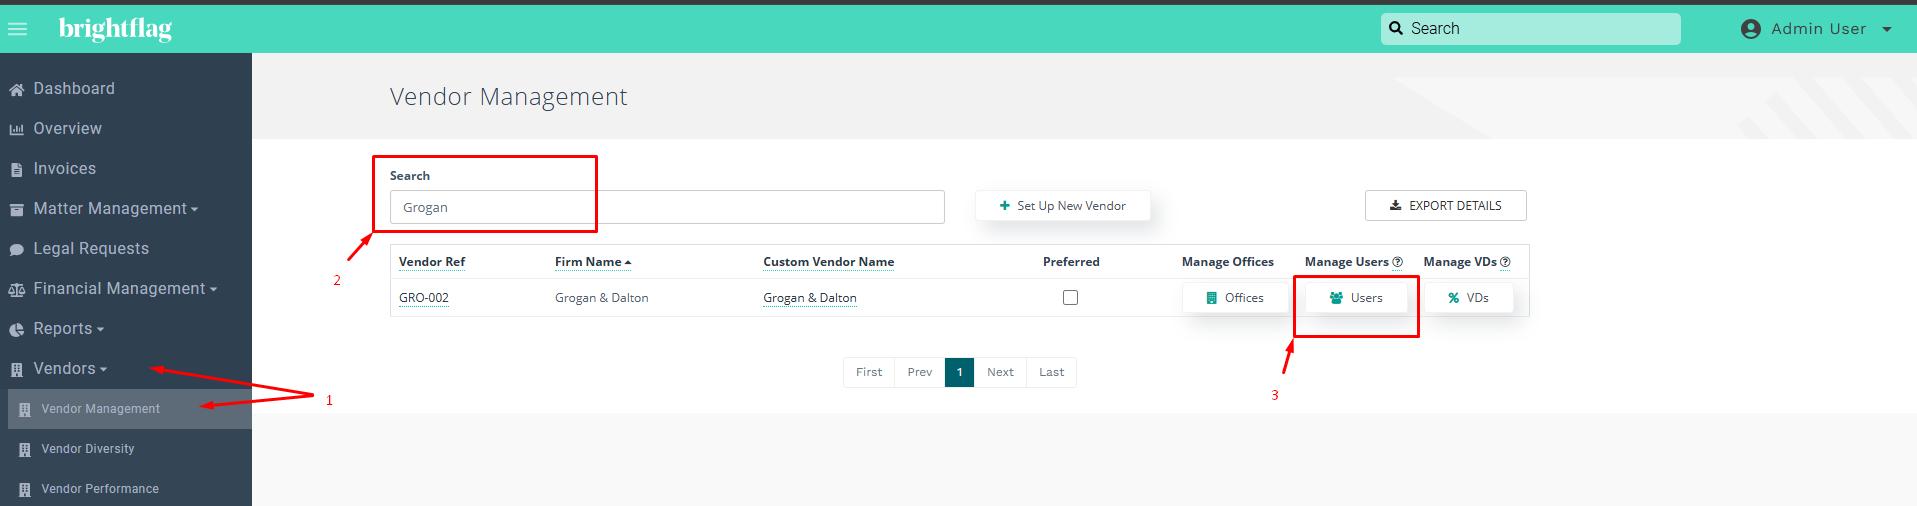Click the Users button for GRO-002
The width and height of the screenshot is (1917, 506).
[x=1356, y=298]
